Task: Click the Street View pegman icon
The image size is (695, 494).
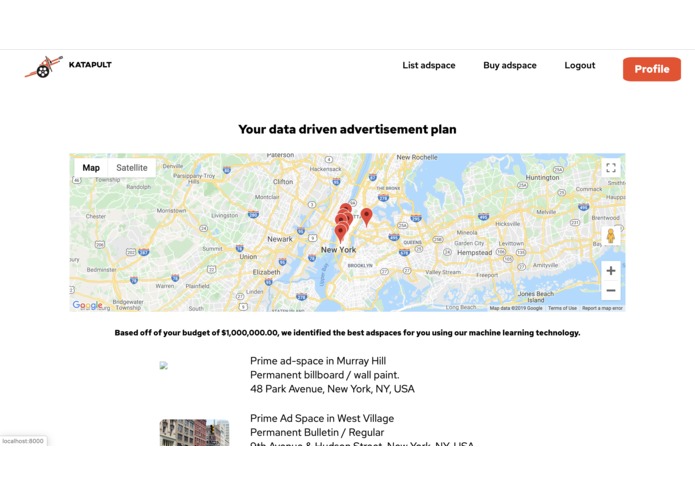Action: pos(610,235)
